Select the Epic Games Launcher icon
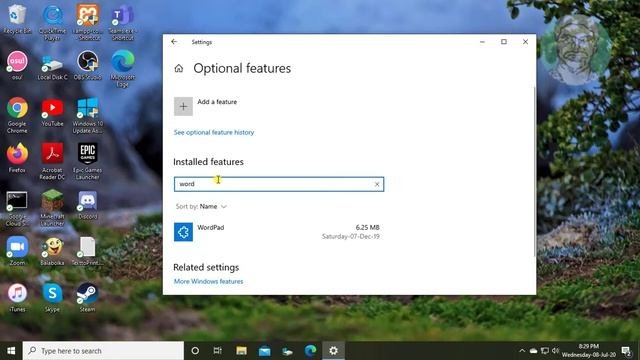640x360 pixels. [x=87, y=161]
